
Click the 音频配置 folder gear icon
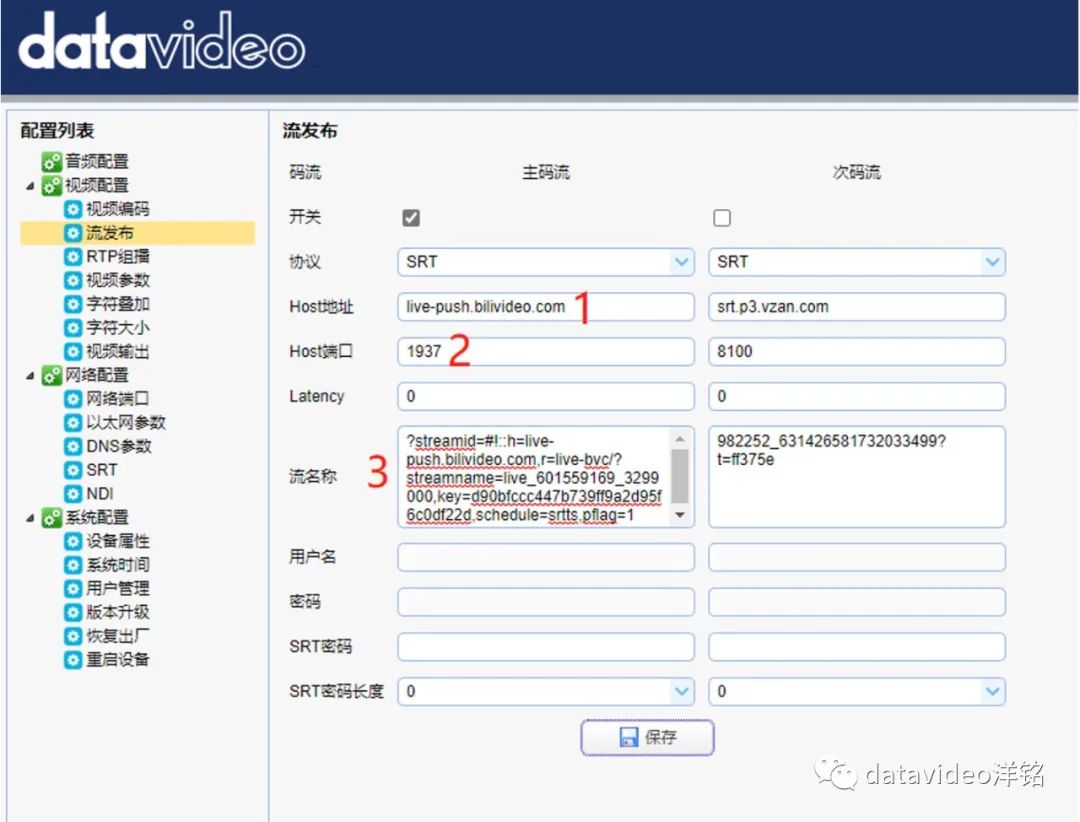point(51,162)
